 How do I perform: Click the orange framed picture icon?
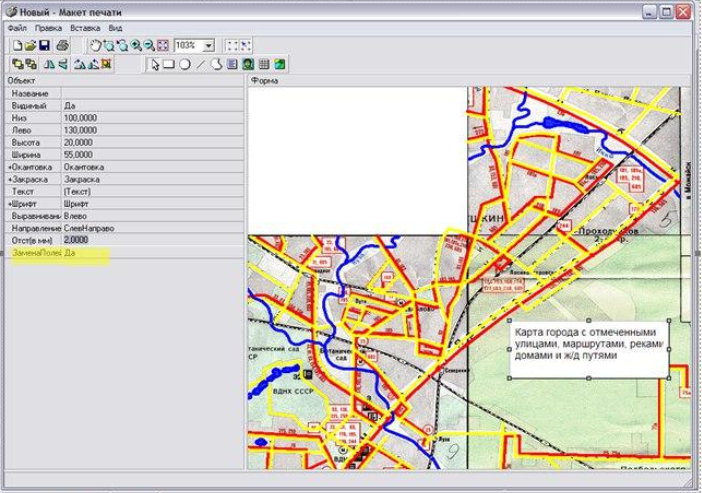[x=106, y=64]
